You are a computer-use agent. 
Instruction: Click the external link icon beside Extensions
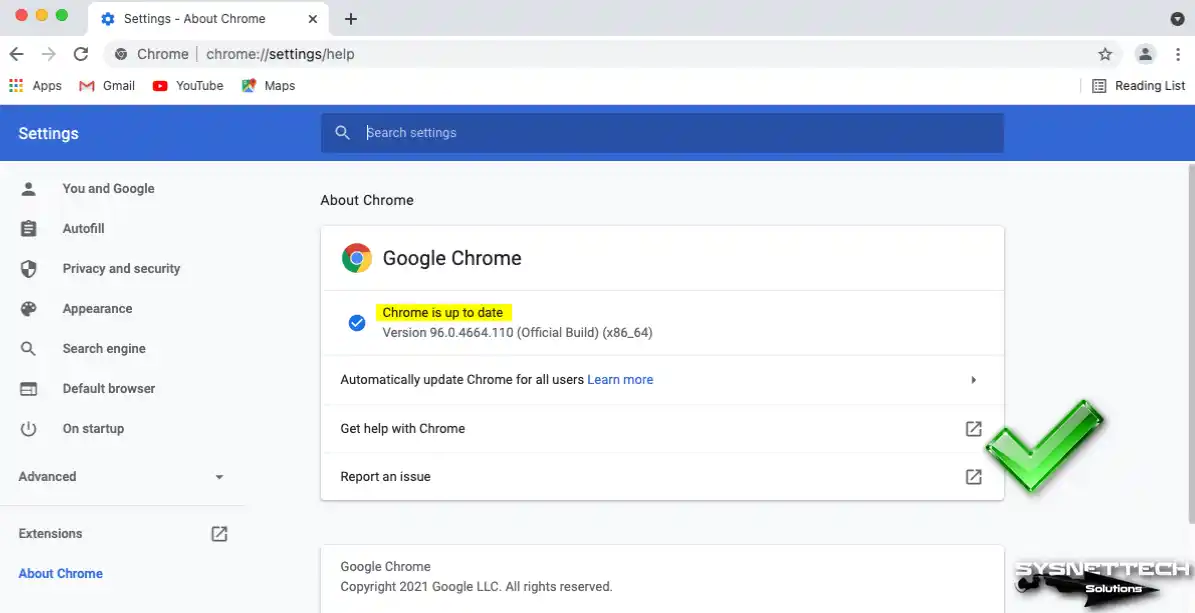pos(219,534)
